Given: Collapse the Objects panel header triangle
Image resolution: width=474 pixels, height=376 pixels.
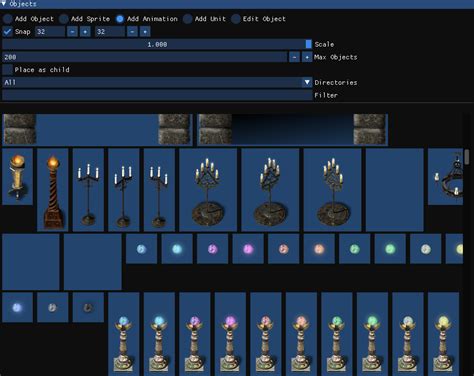Looking at the screenshot, I should tap(4, 4).
